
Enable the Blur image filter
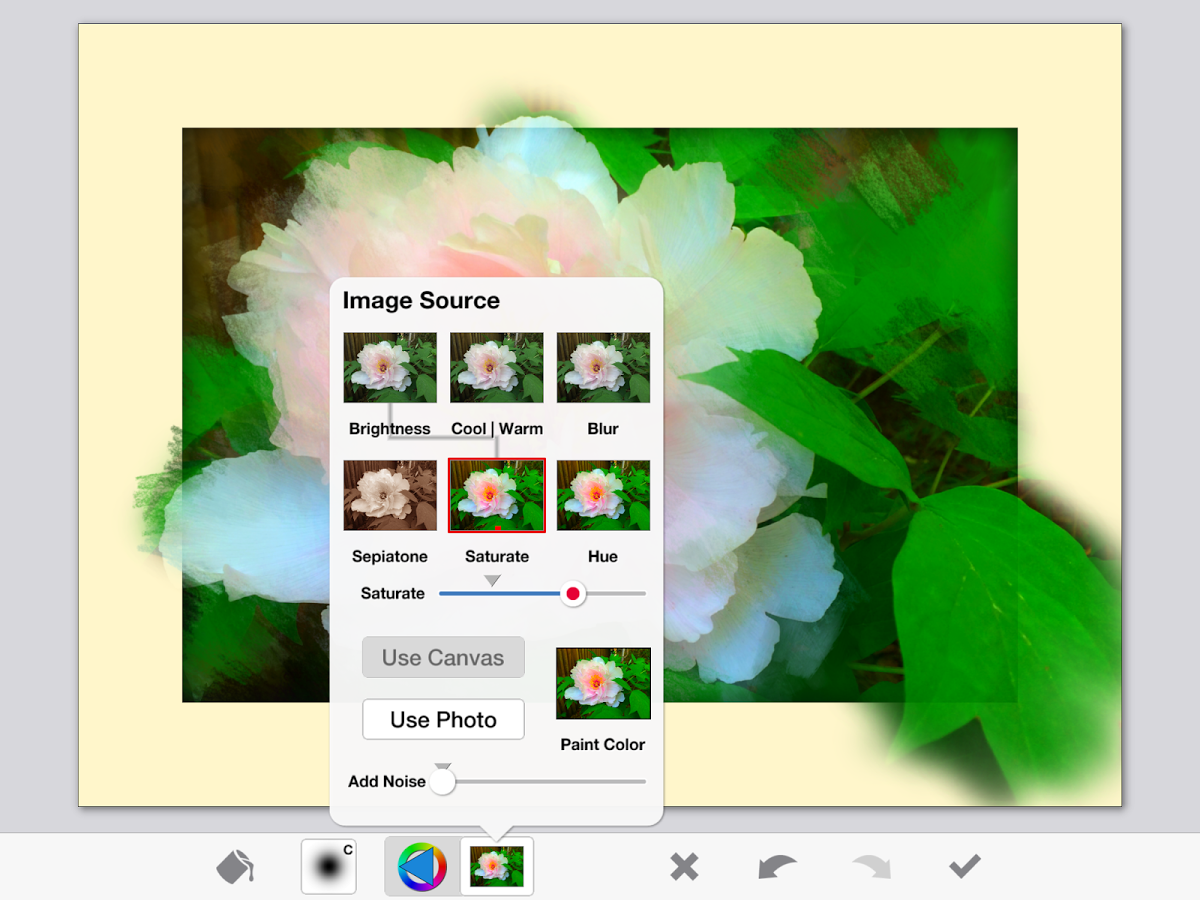[x=602, y=367]
